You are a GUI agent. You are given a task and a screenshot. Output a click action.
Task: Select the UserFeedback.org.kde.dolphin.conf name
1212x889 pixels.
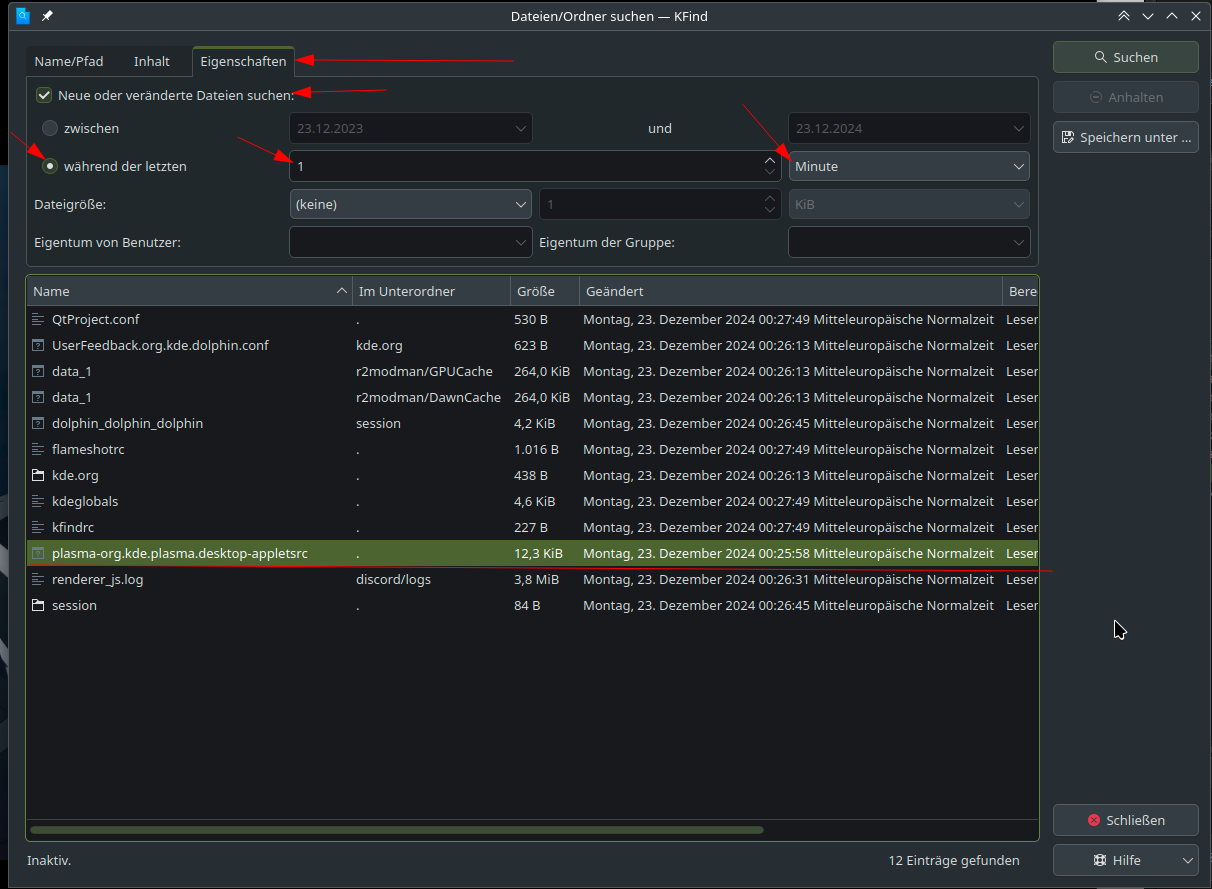[x=160, y=345]
